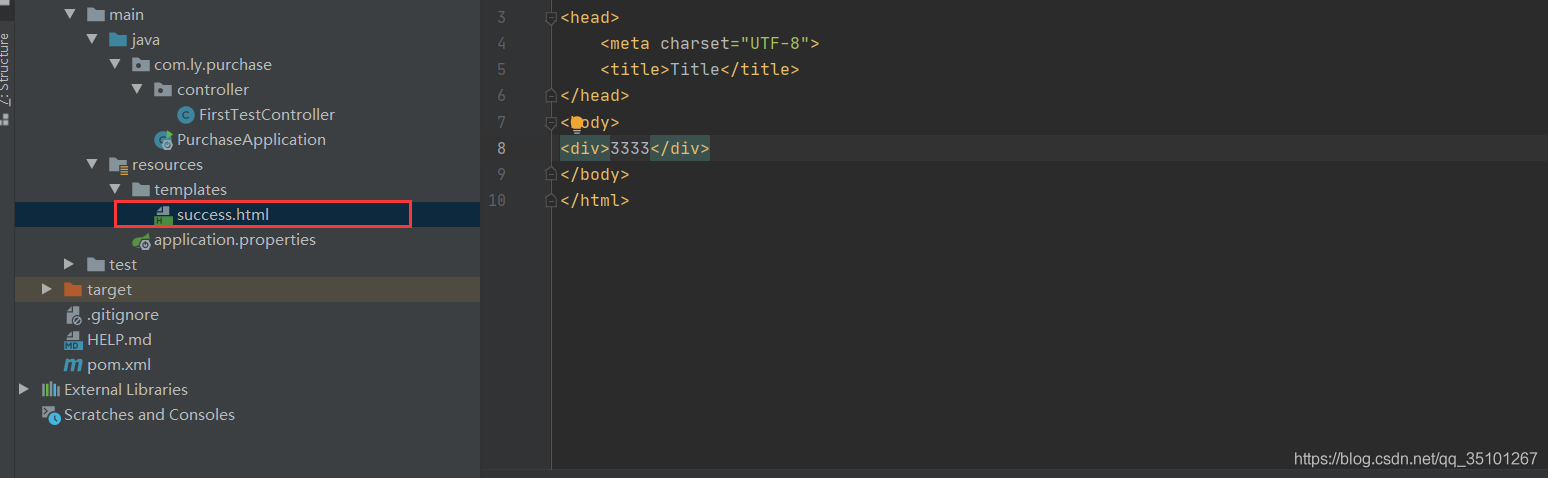This screenshot has width=1548, height=478.
Task: Click the Scratches and Consoles icon
Action: (50, 415)
